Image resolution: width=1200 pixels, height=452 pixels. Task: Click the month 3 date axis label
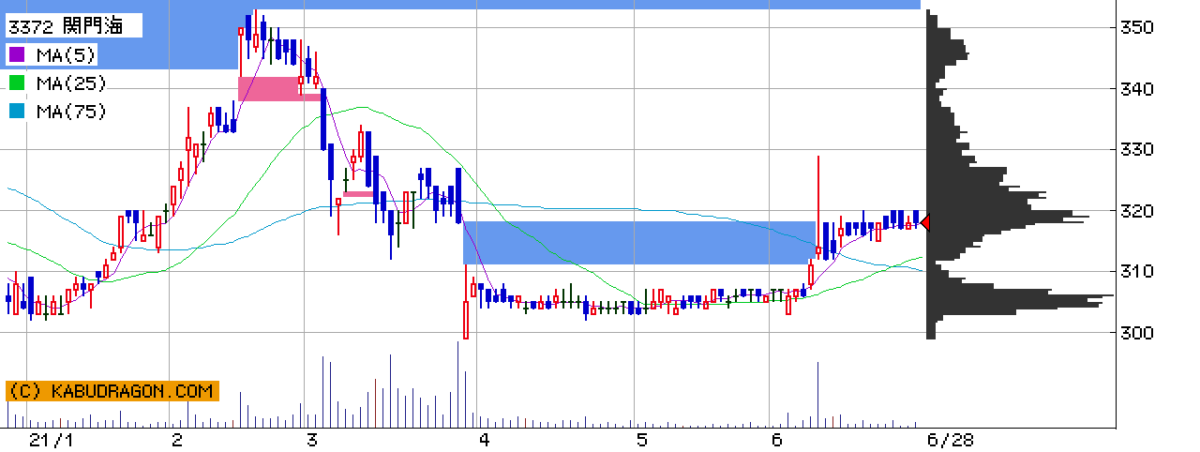pyautogui.click(x=313, y=440)
